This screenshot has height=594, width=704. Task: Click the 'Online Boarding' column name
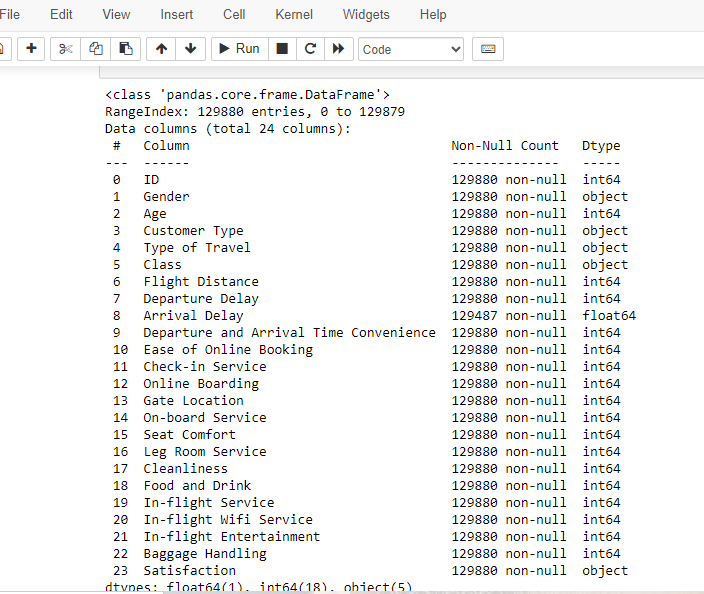click(x=201, y=384)
